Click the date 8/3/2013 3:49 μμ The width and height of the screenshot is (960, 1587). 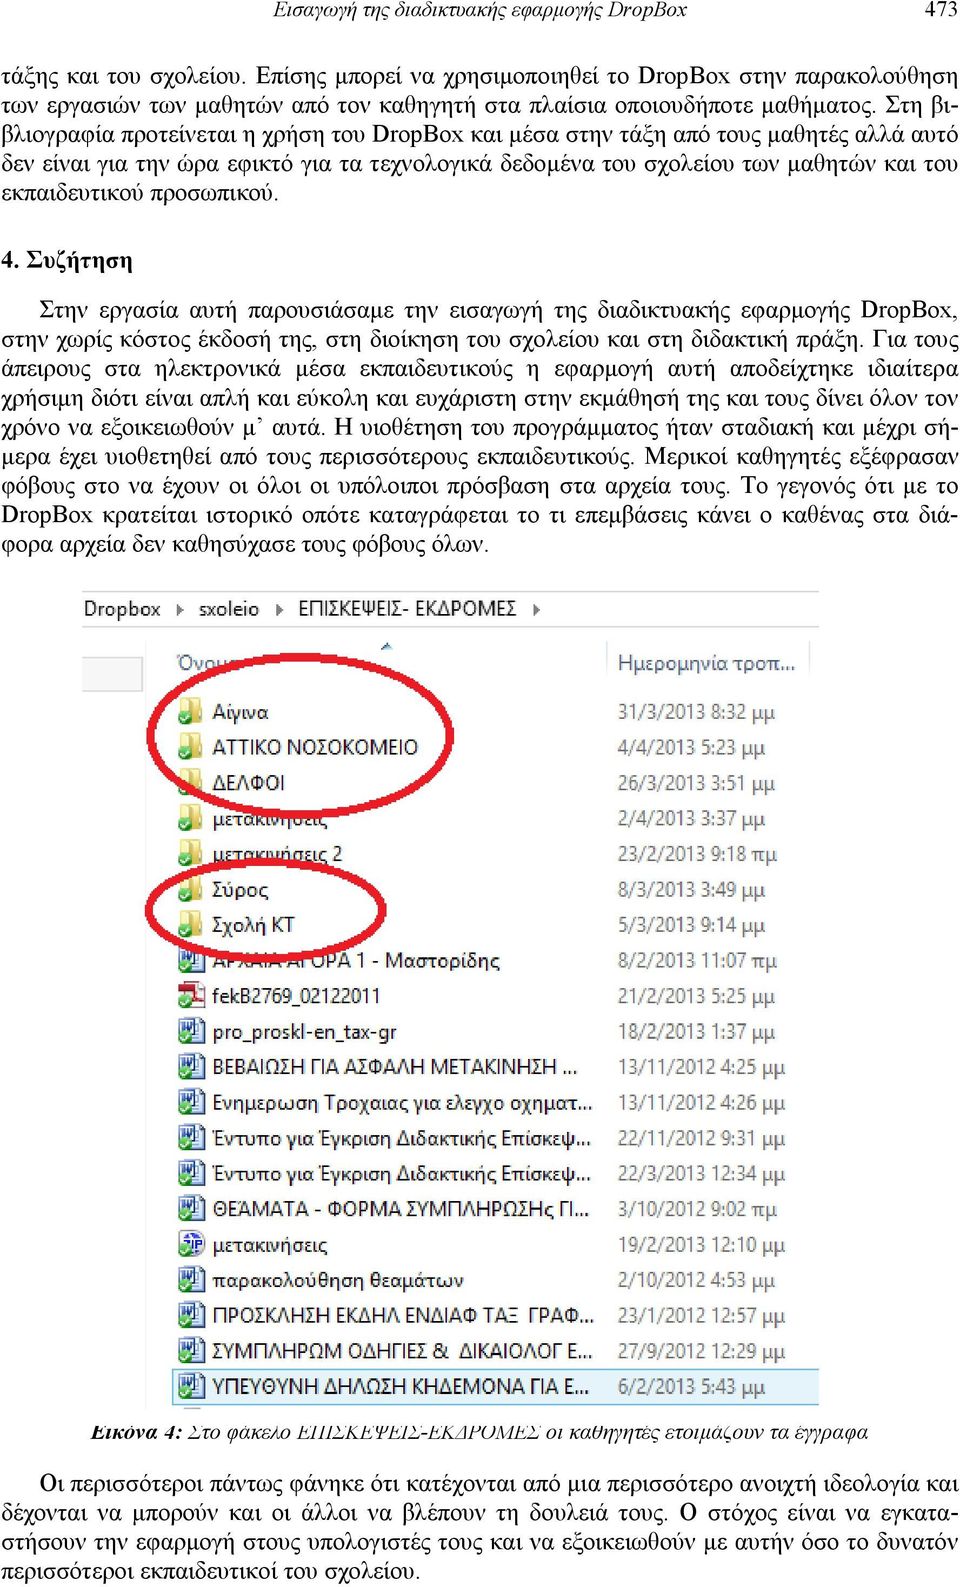(x=691, y=889)
